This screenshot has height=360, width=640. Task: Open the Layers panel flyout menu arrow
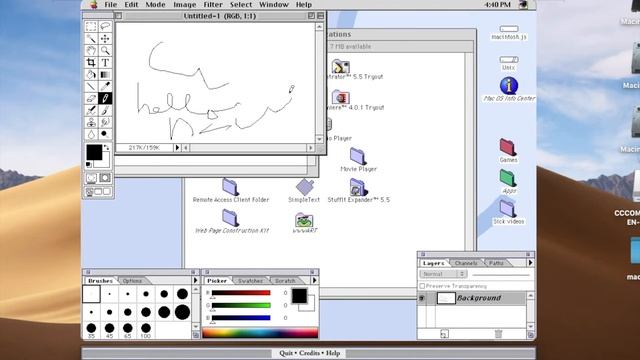(x=530, y=263)
